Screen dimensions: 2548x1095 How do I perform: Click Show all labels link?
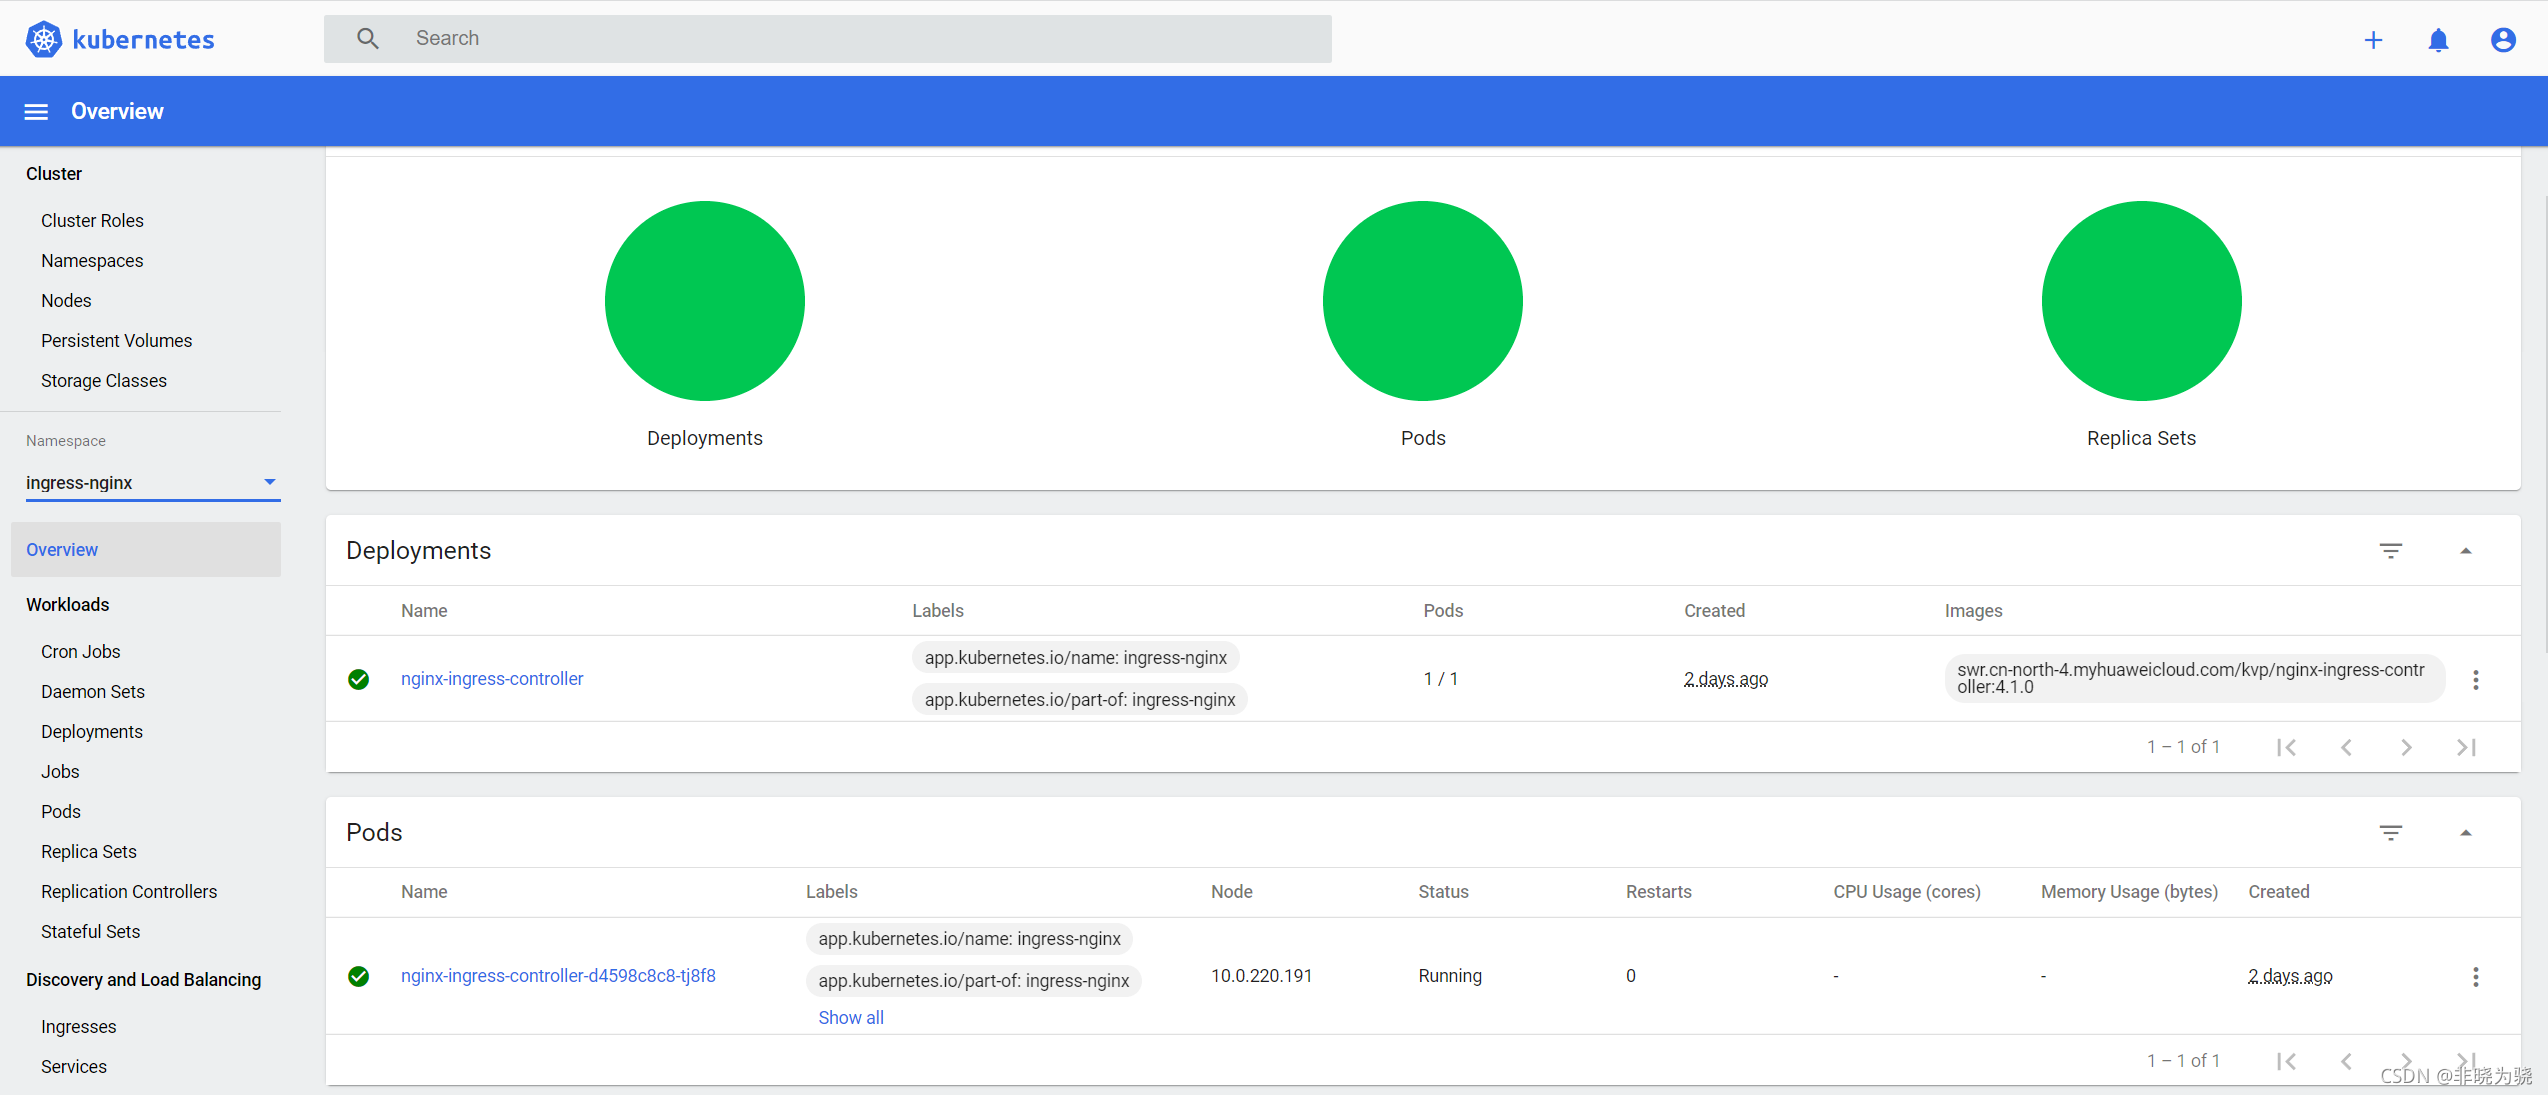click(851, 1017)
